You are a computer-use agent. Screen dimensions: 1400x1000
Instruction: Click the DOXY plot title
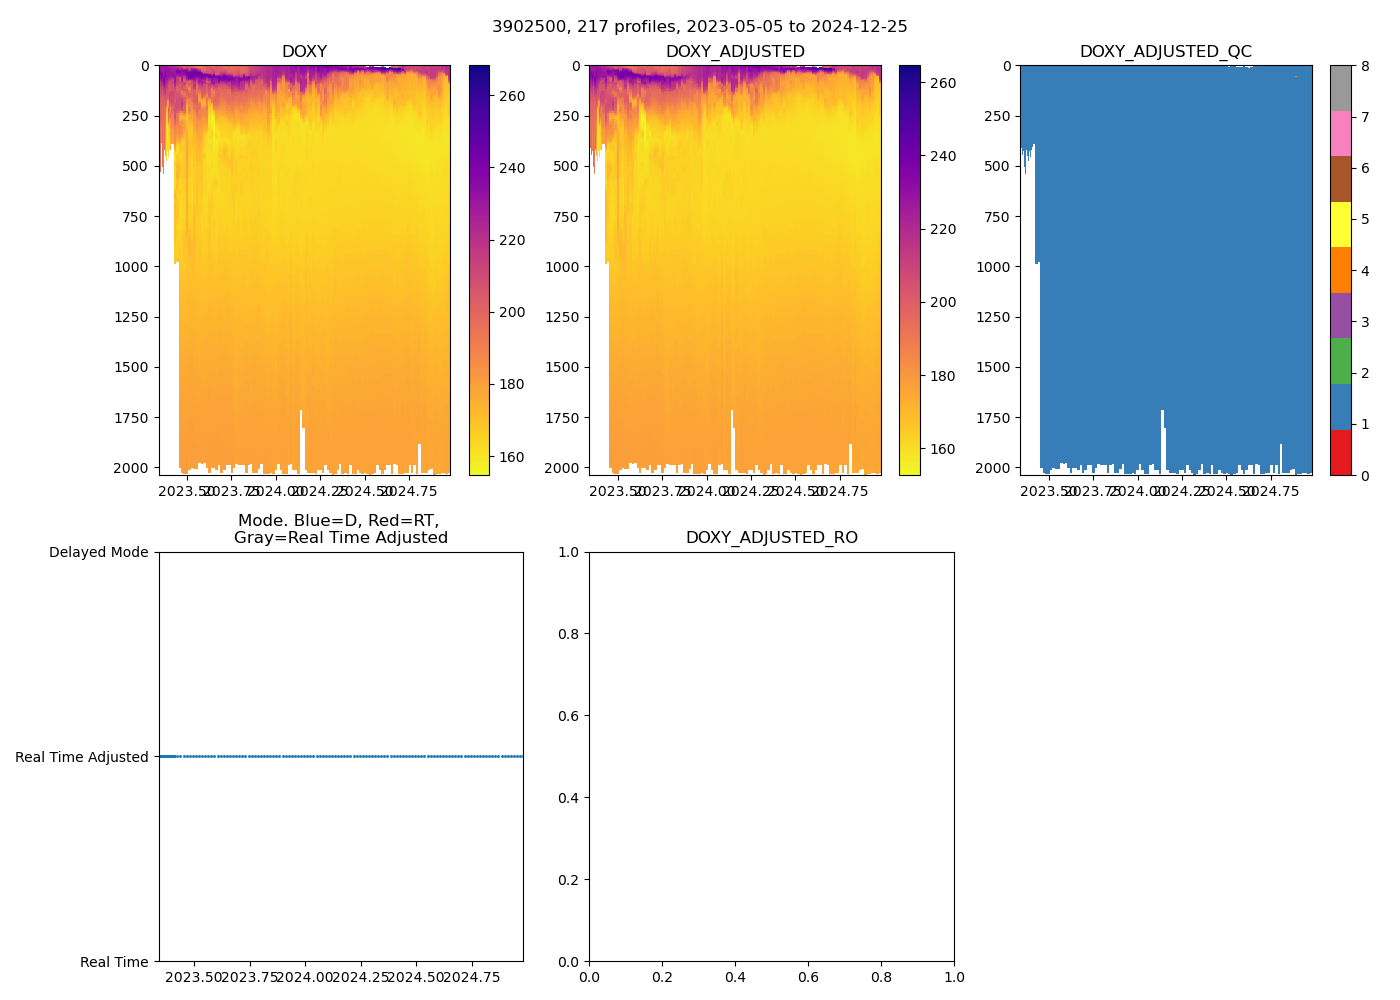pos(304,52)
